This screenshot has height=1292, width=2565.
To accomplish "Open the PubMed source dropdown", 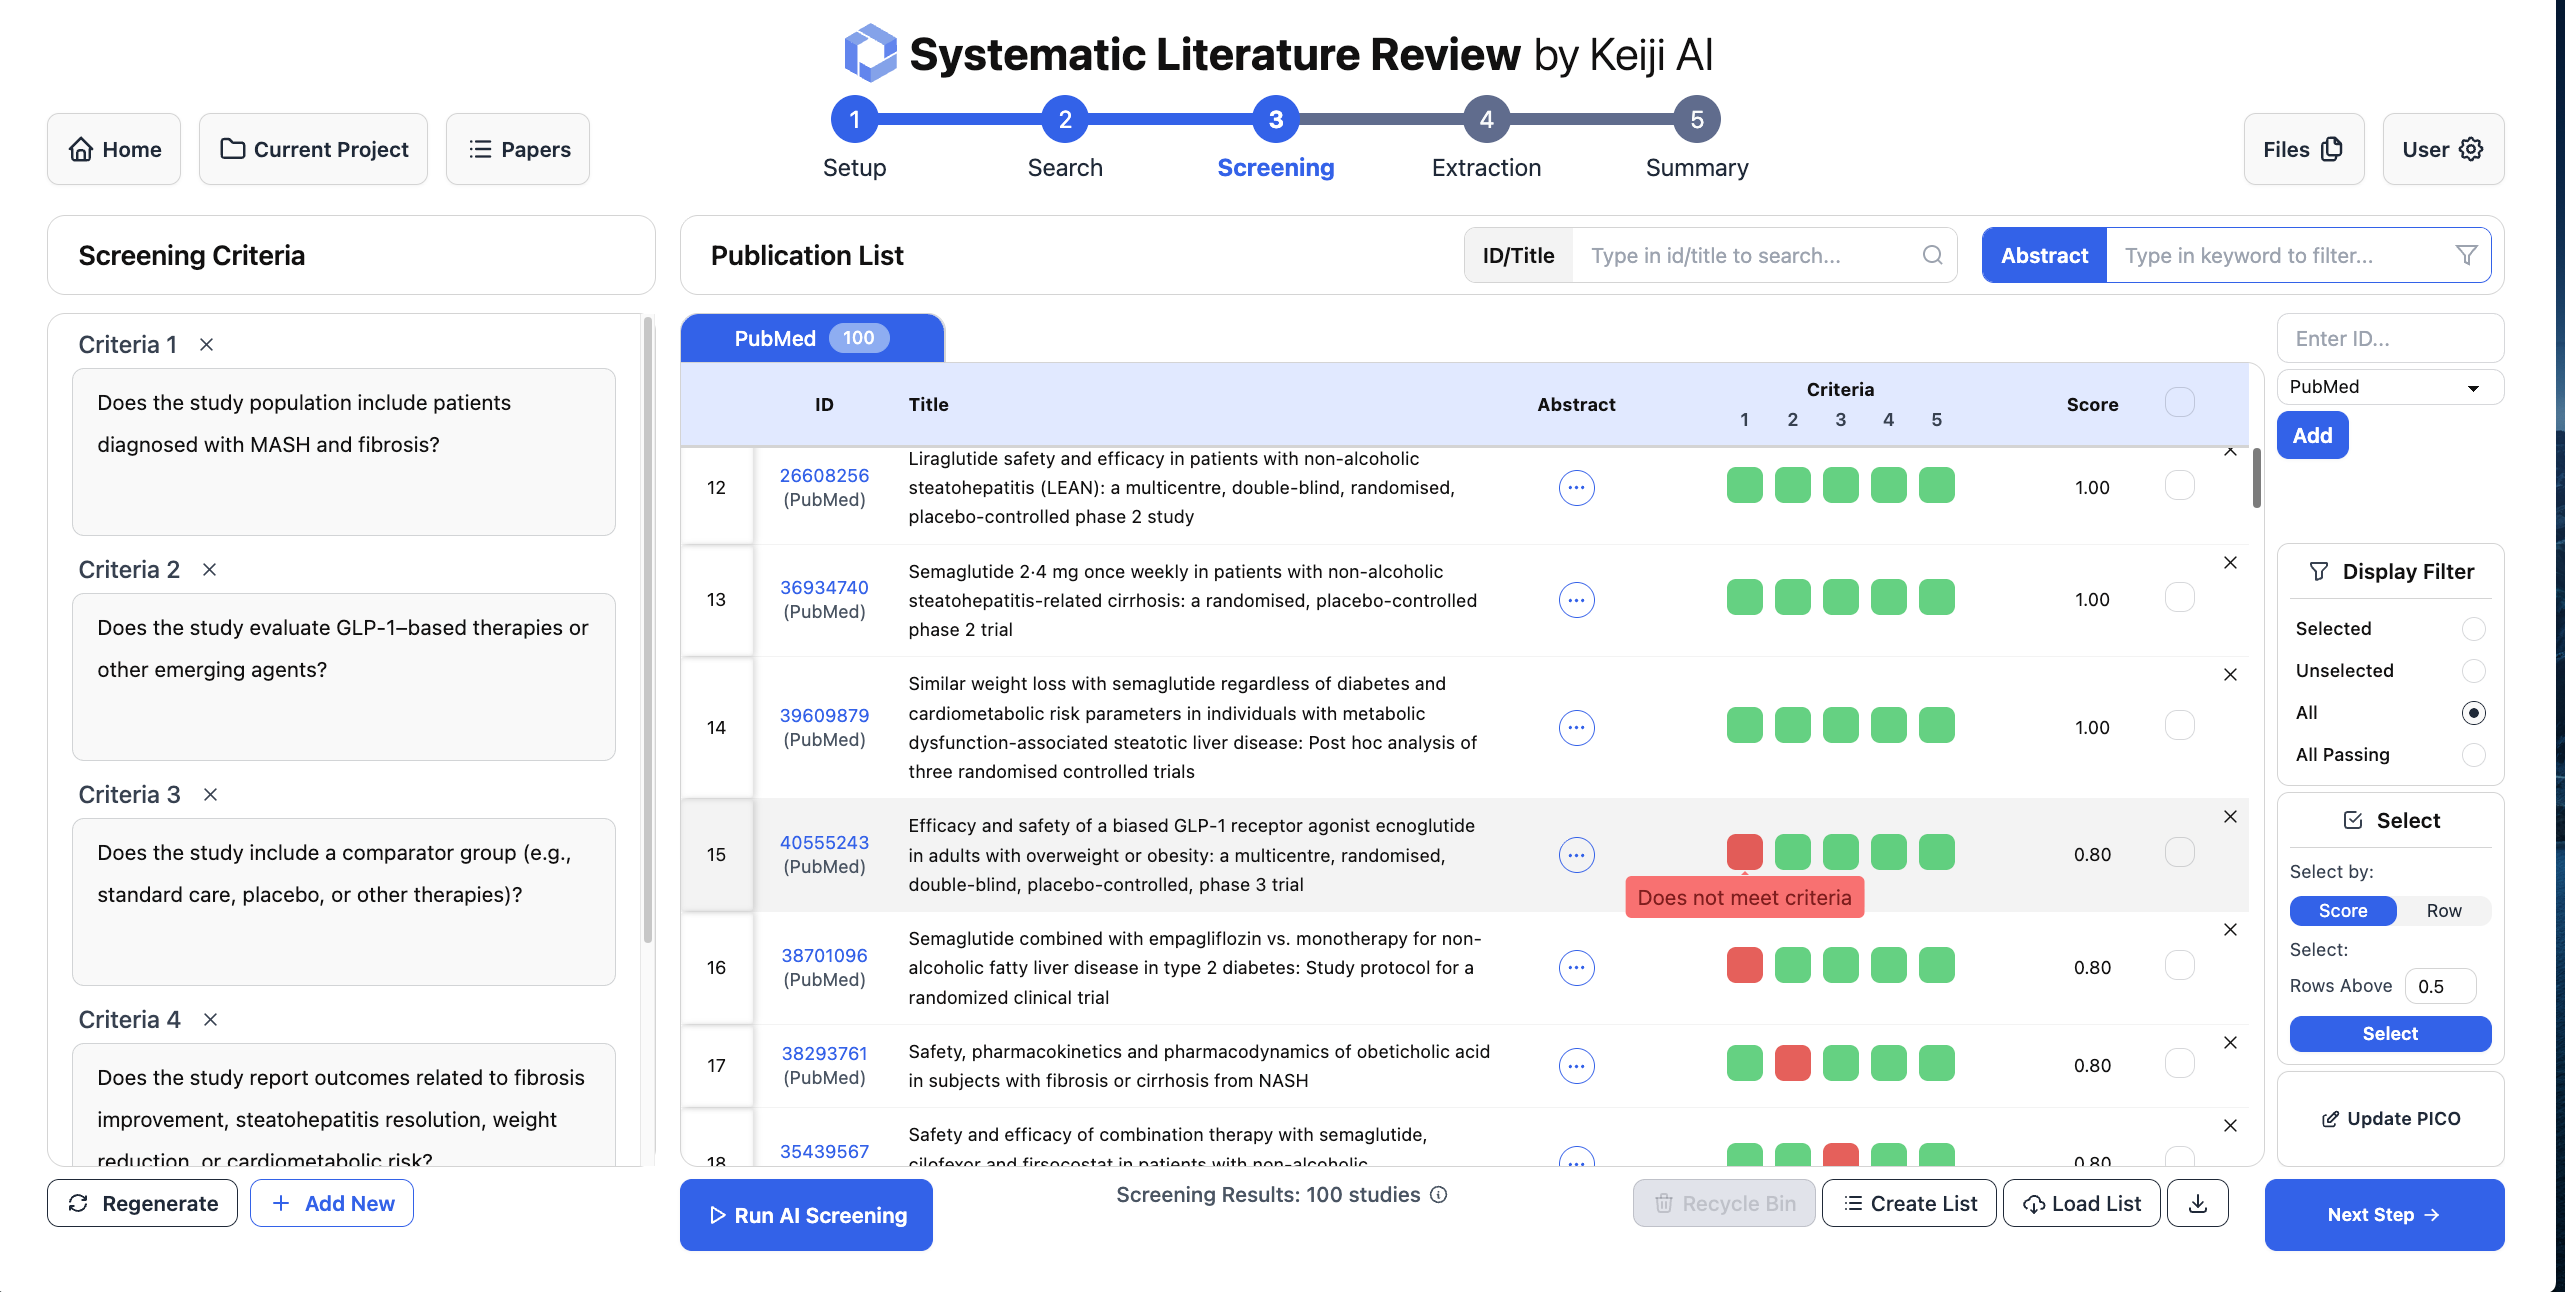I will pyautogui.click(x=2389, y=386).
